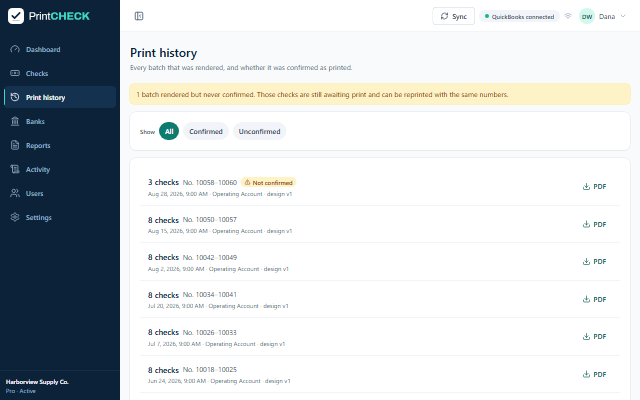Click the Aug 15, 2026 batch details
The image size is (640, 400).
click(220, 231)
